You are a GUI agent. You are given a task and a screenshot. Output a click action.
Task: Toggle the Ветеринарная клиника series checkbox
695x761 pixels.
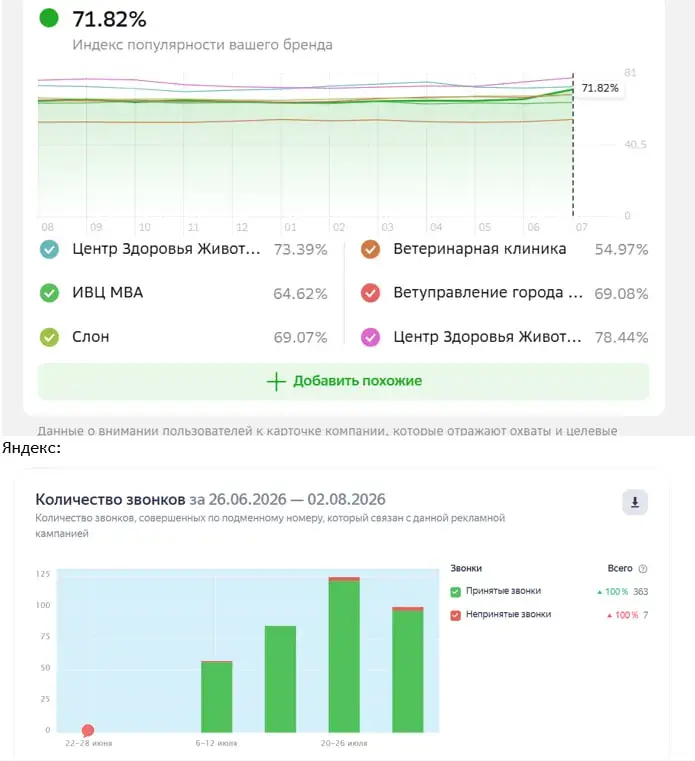pyautogui.click(x=370, y=249)
